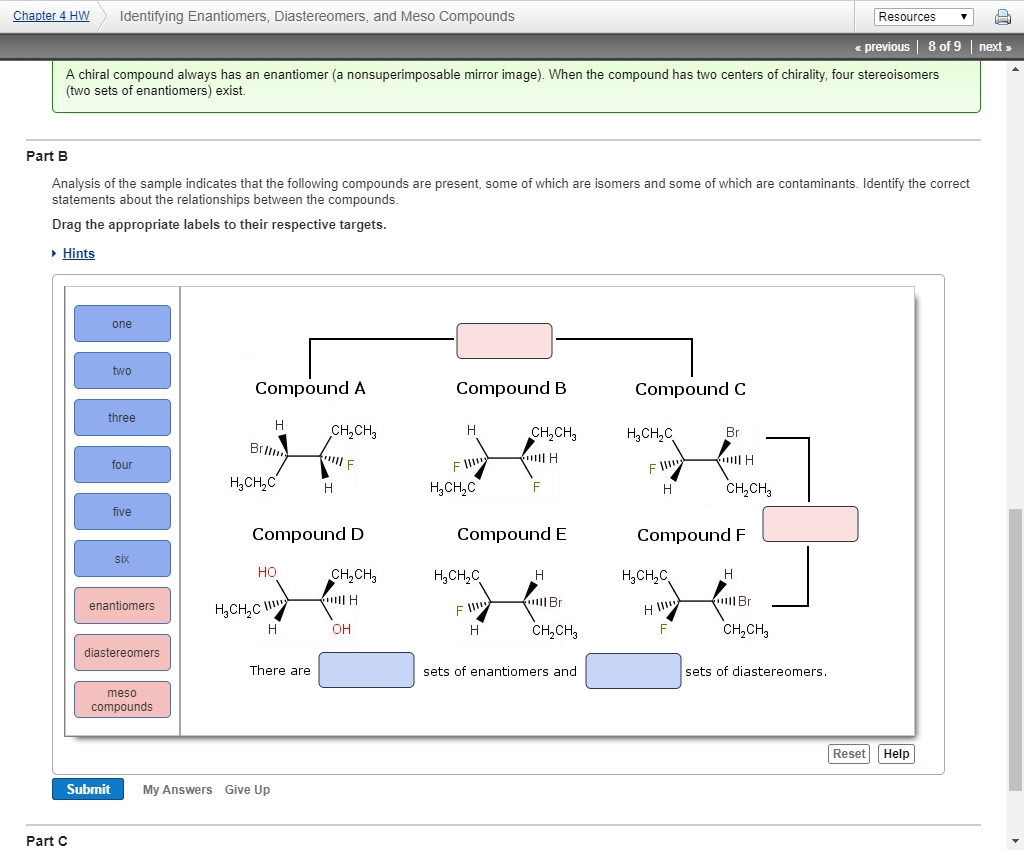The height and width of the screenshot is (850, 1024).
Task: Open the Help dialog
Action: [x=896, y=753]
